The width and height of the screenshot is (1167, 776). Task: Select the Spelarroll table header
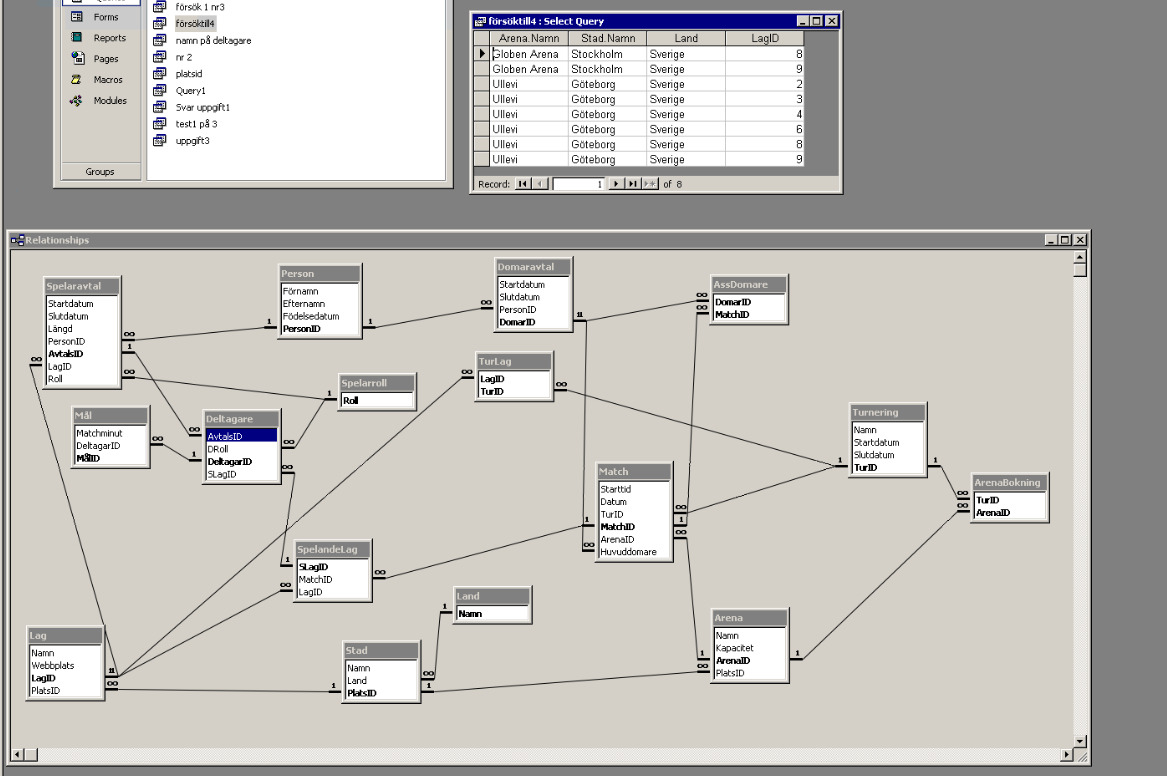(377, 382)
